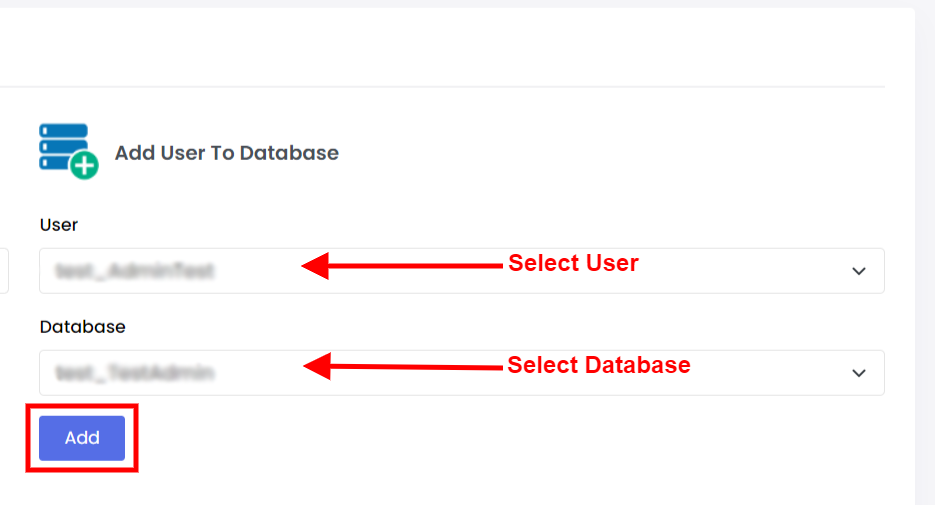This screenshot has width=935, height=505.
Task: Click the Database field label
Action: tap(83, 327)
